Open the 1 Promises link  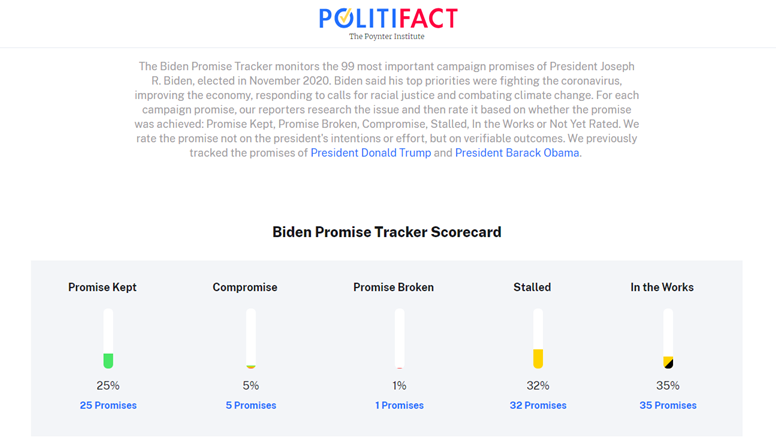click(x=399, y=405)
